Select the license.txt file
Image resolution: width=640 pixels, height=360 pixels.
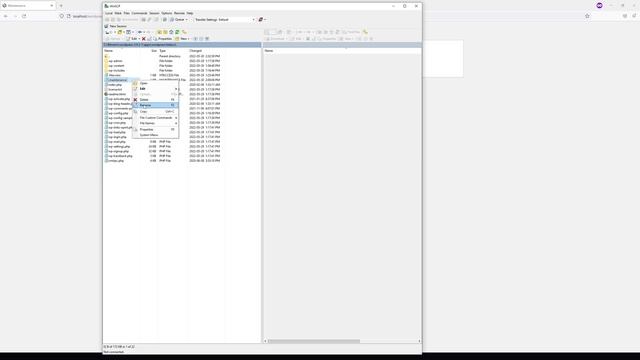(115, 89)
